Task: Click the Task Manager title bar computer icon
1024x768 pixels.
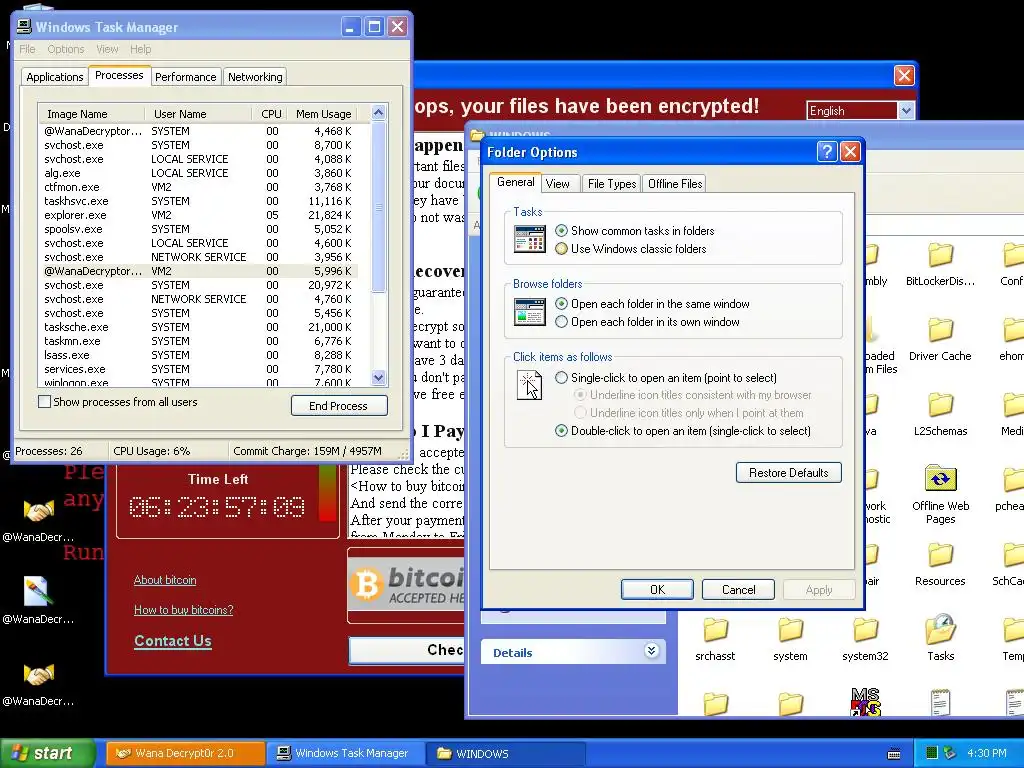Action: tap(24, 27)
